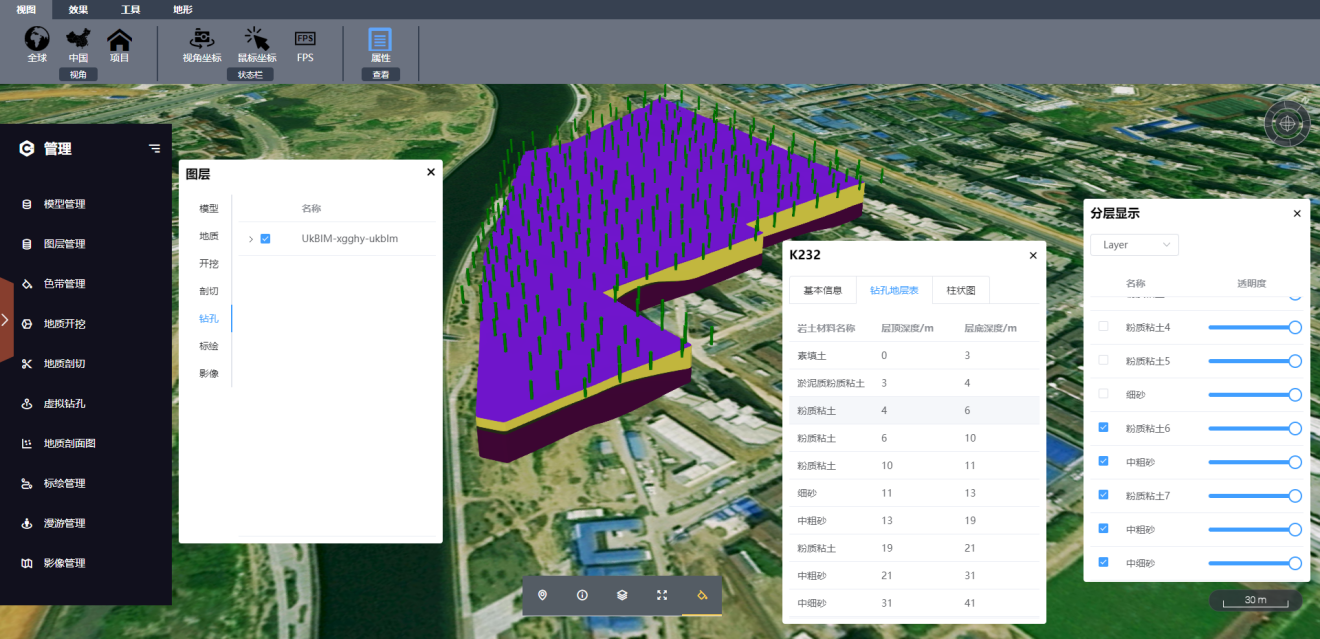
Task: Click the fullscreen icon in bottom toolbar
Action: coord(662,595)
